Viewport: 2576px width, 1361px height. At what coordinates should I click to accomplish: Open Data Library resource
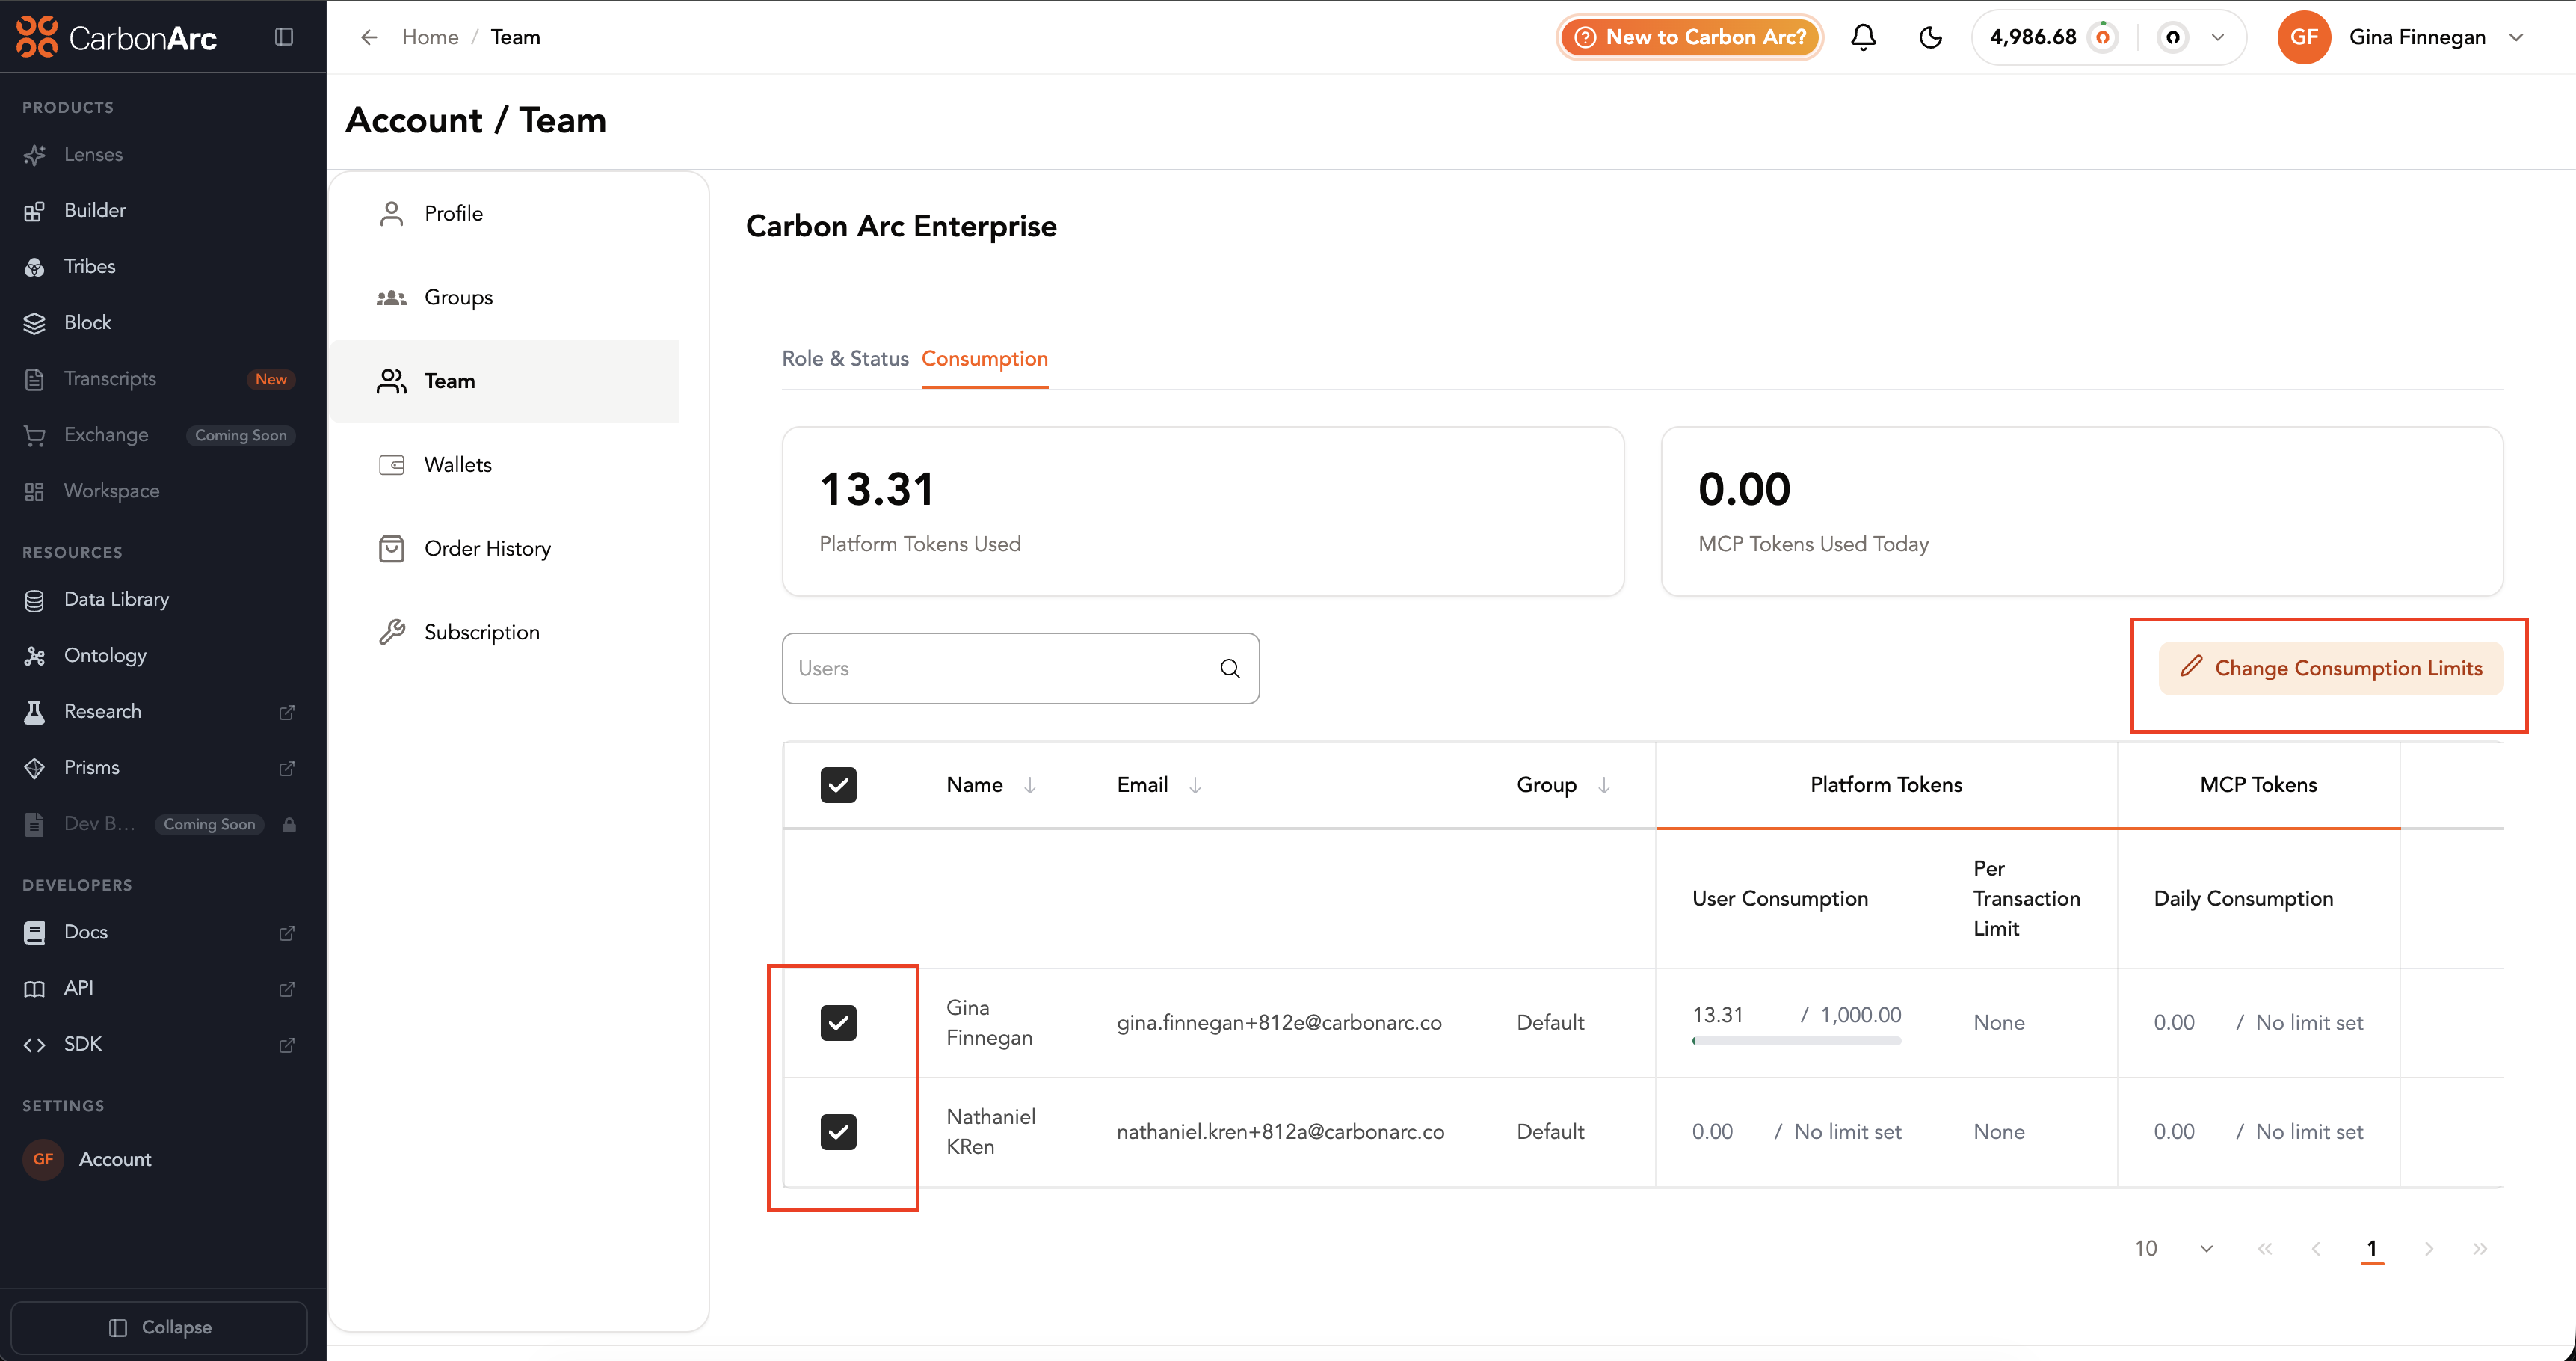(117, 599)
